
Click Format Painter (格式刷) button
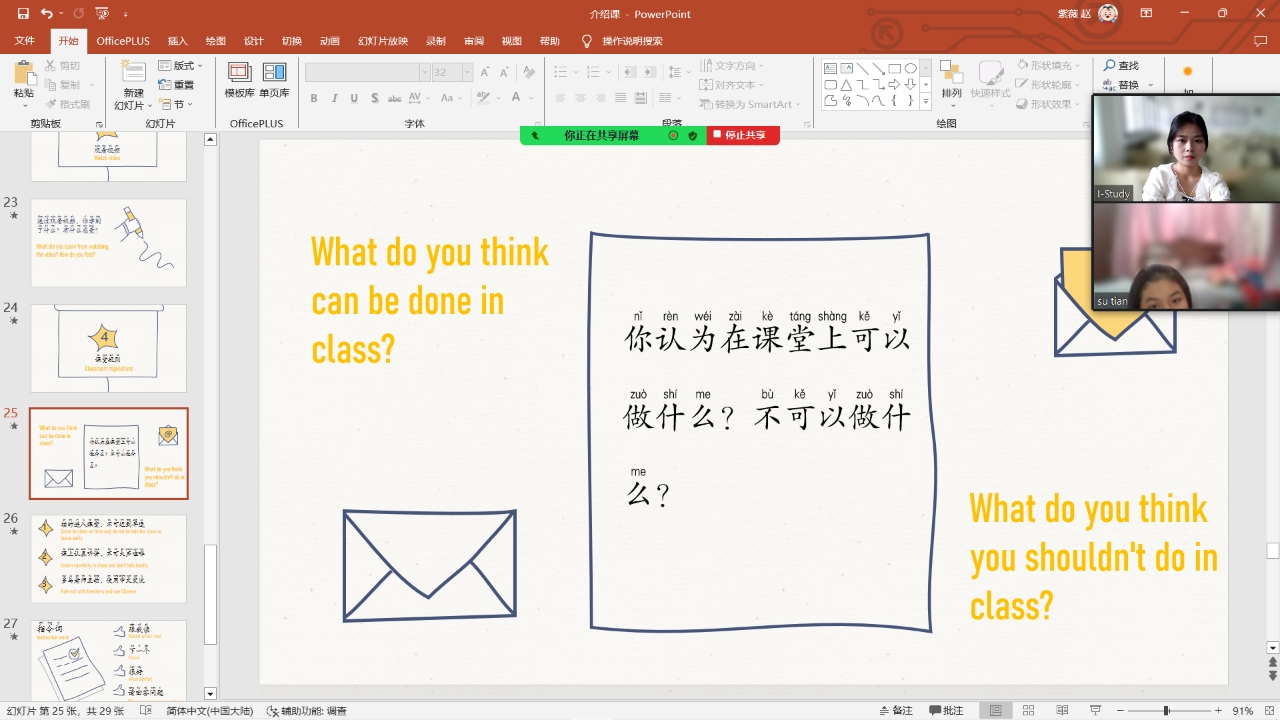point(67,104)
